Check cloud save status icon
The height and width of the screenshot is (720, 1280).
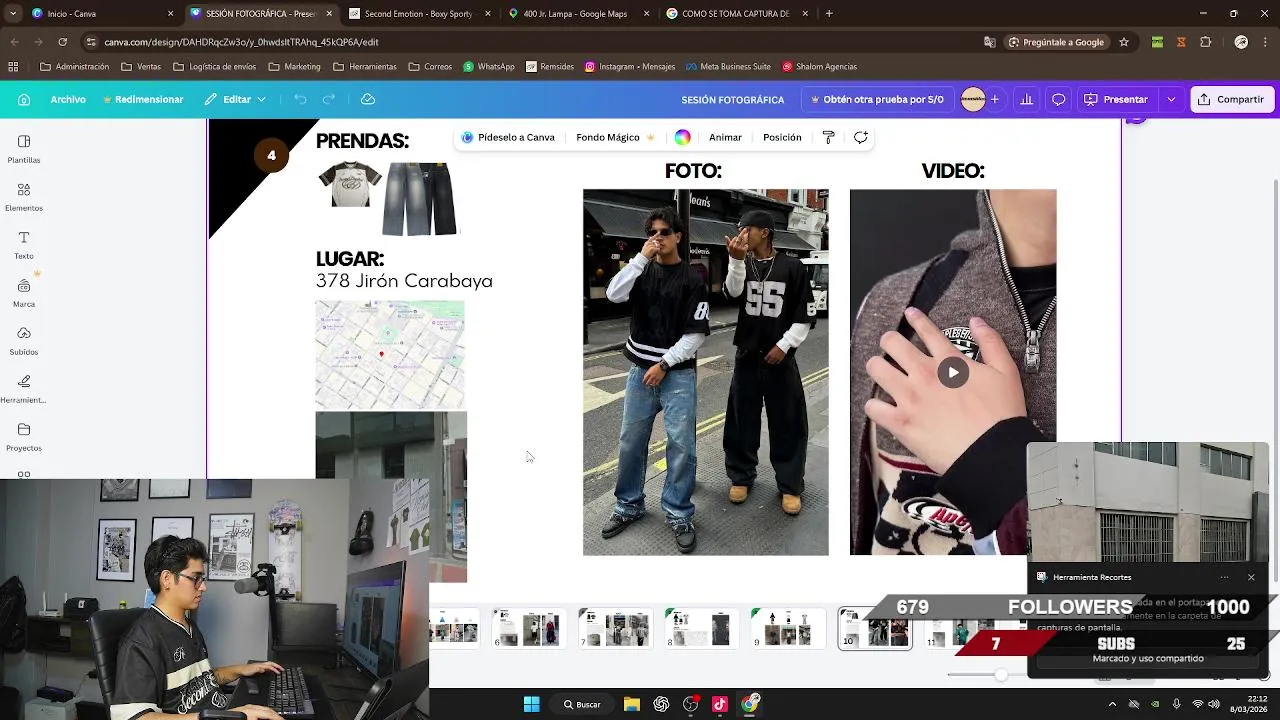tap(368, 99)
